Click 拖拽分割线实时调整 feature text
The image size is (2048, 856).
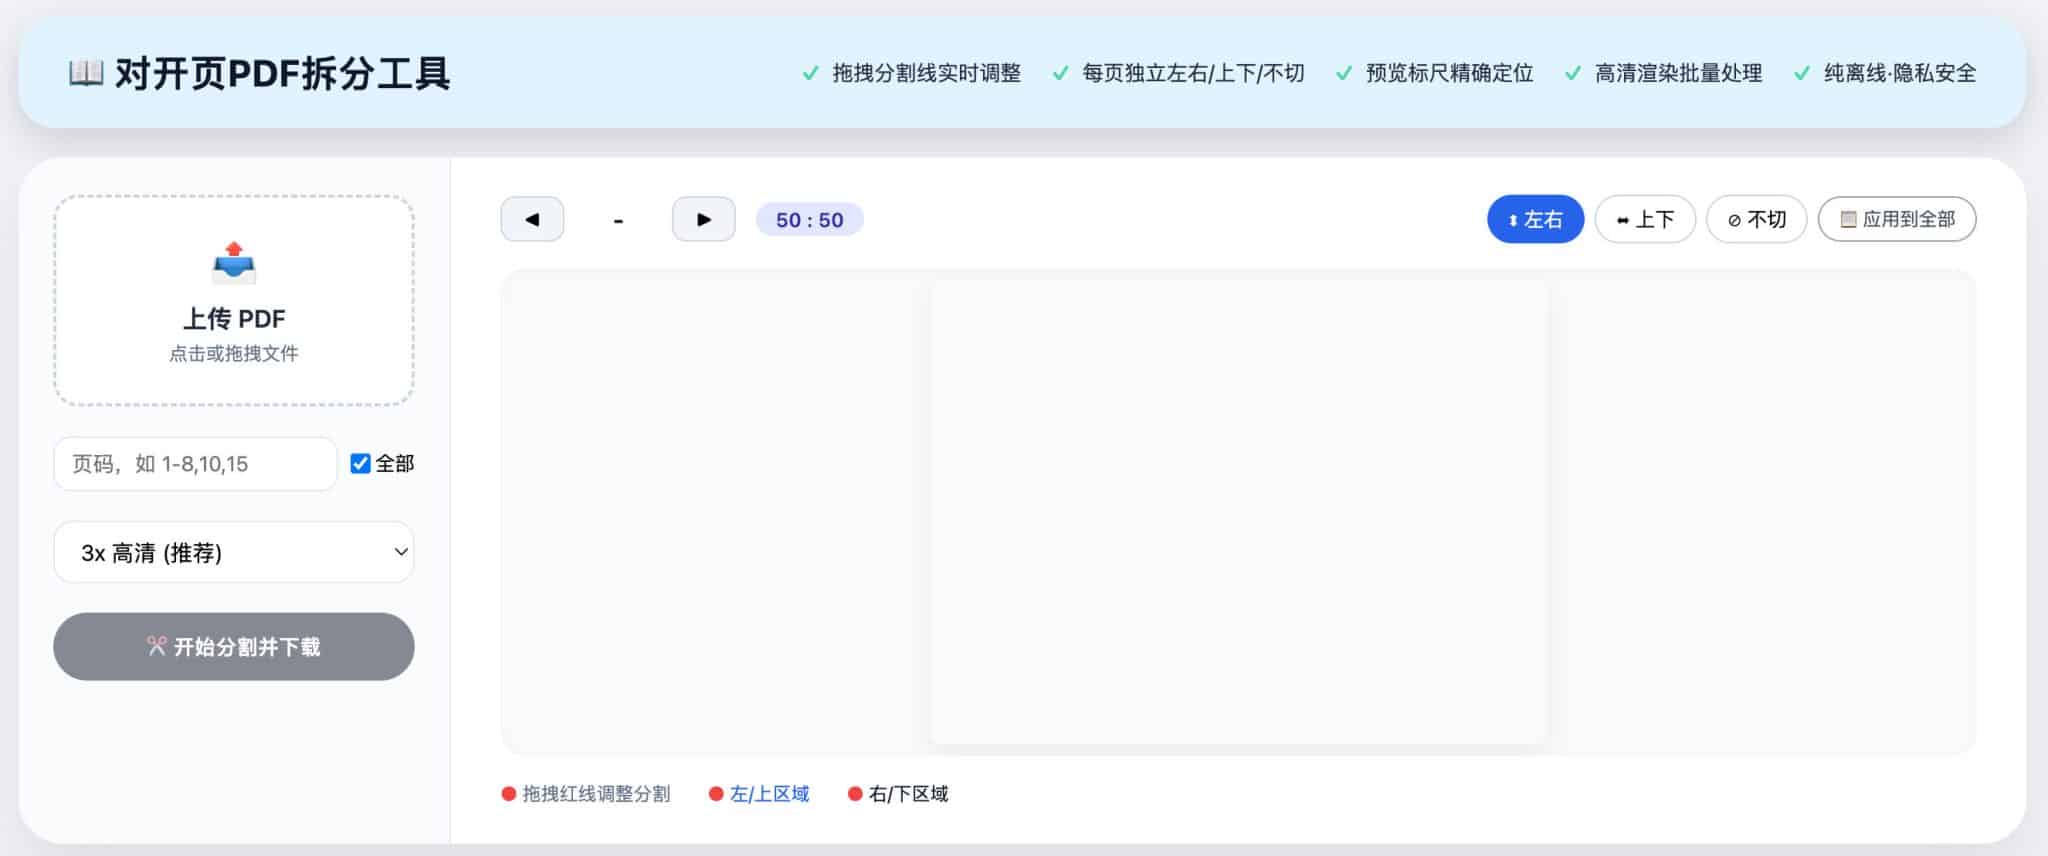pos(926,73)
